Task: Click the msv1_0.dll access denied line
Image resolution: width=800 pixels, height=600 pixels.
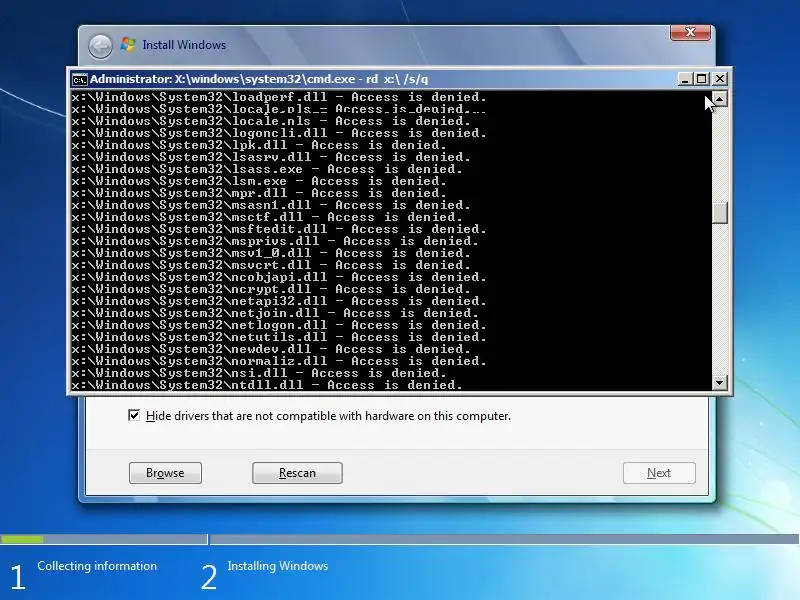Action: (271, 253)
